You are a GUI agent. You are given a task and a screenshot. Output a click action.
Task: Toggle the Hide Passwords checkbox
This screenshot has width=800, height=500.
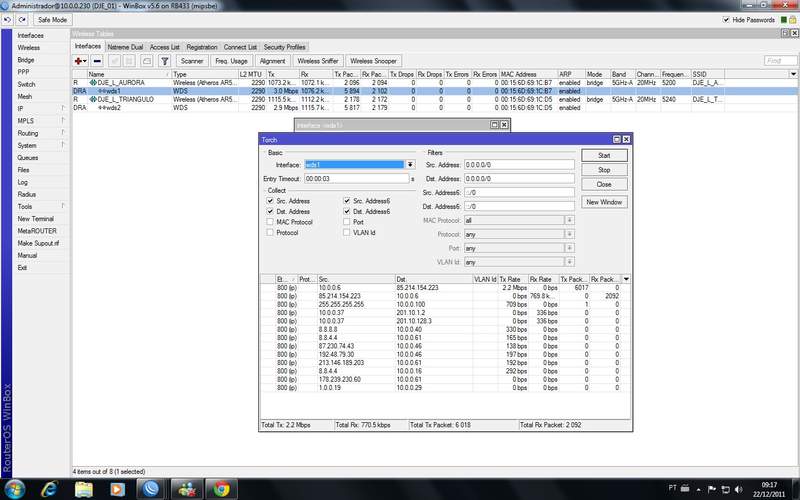click(x=728, y=20)
